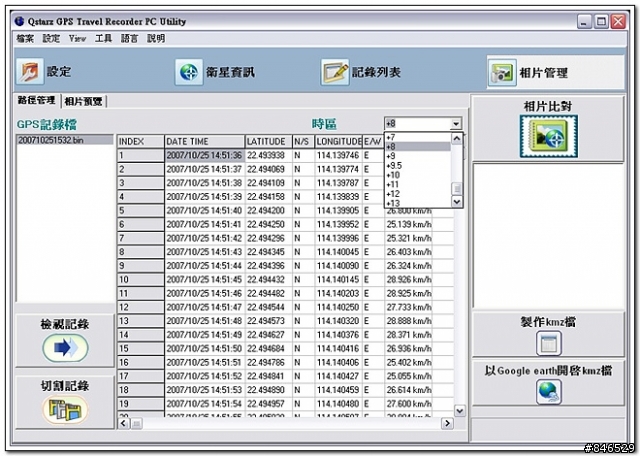640x456 pixels.
Task: Select +13 in timezone list
Action: pos(418,203)
